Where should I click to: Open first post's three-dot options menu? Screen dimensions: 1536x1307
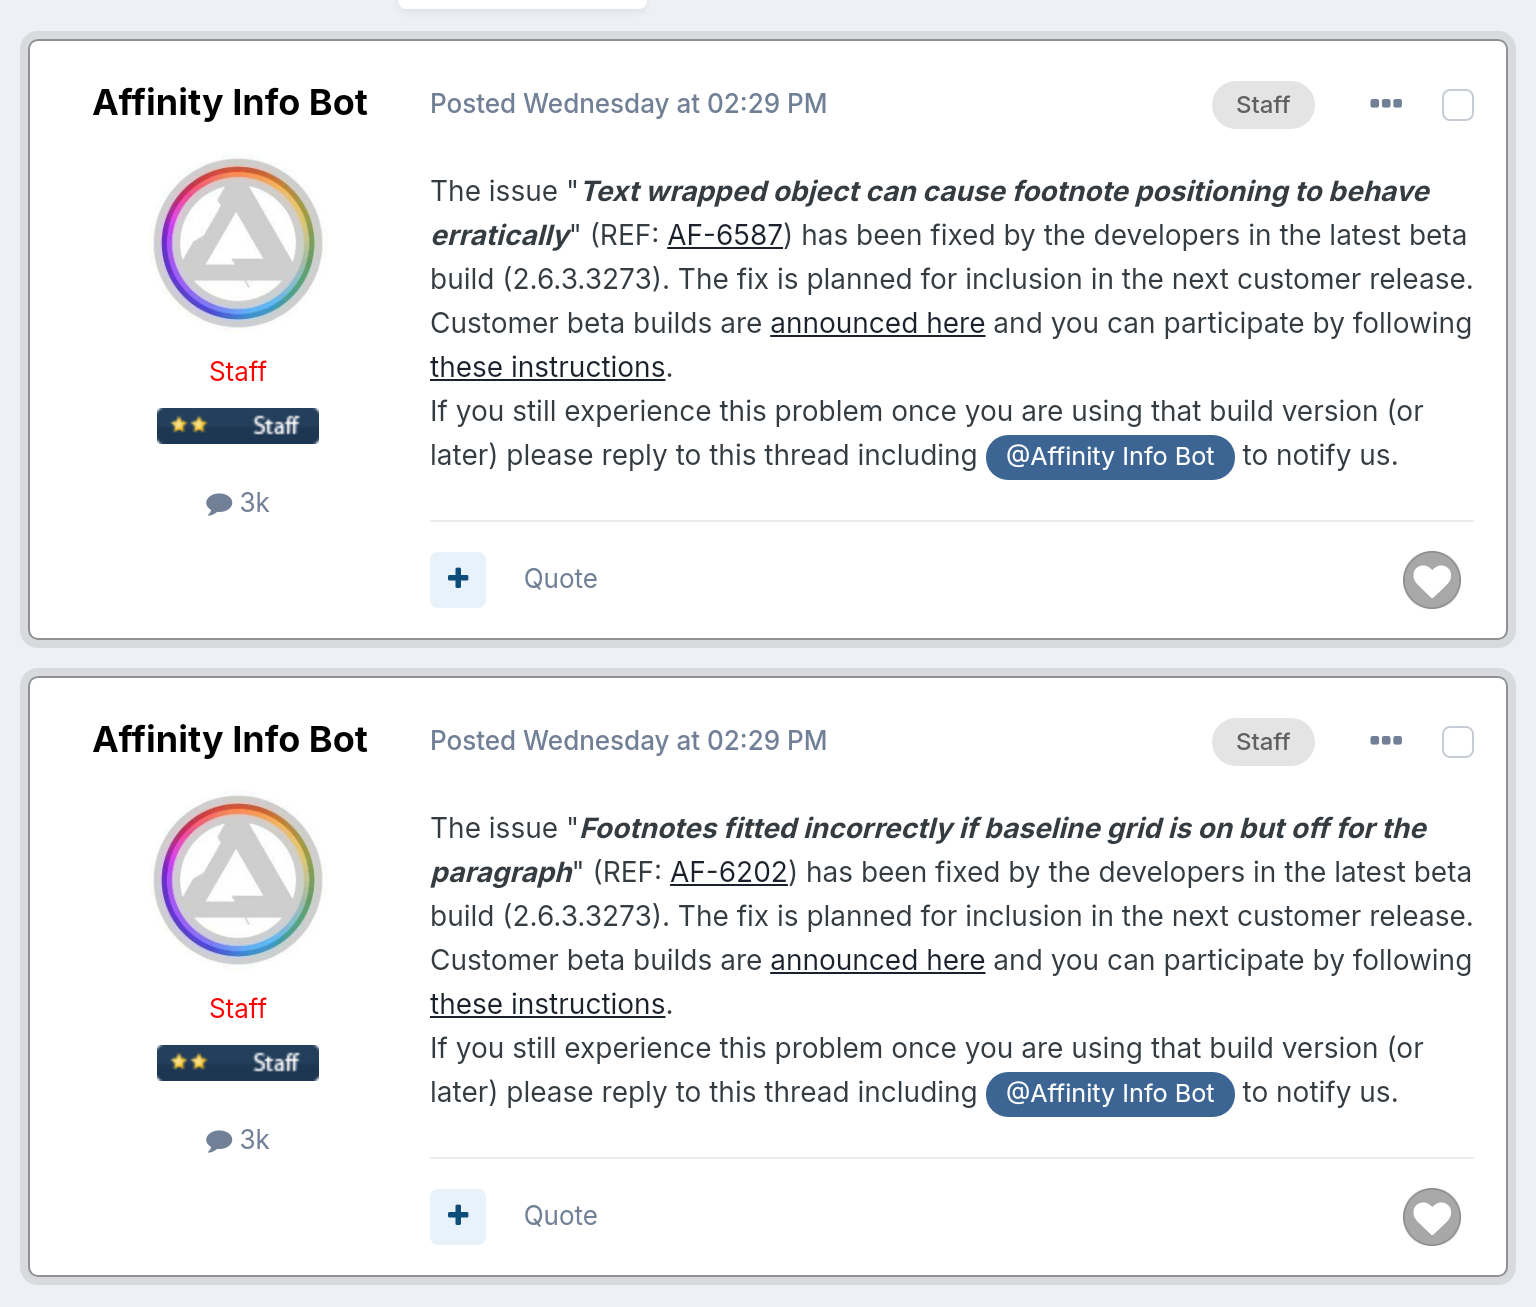pyautogui.click(x=1386, y=104)
